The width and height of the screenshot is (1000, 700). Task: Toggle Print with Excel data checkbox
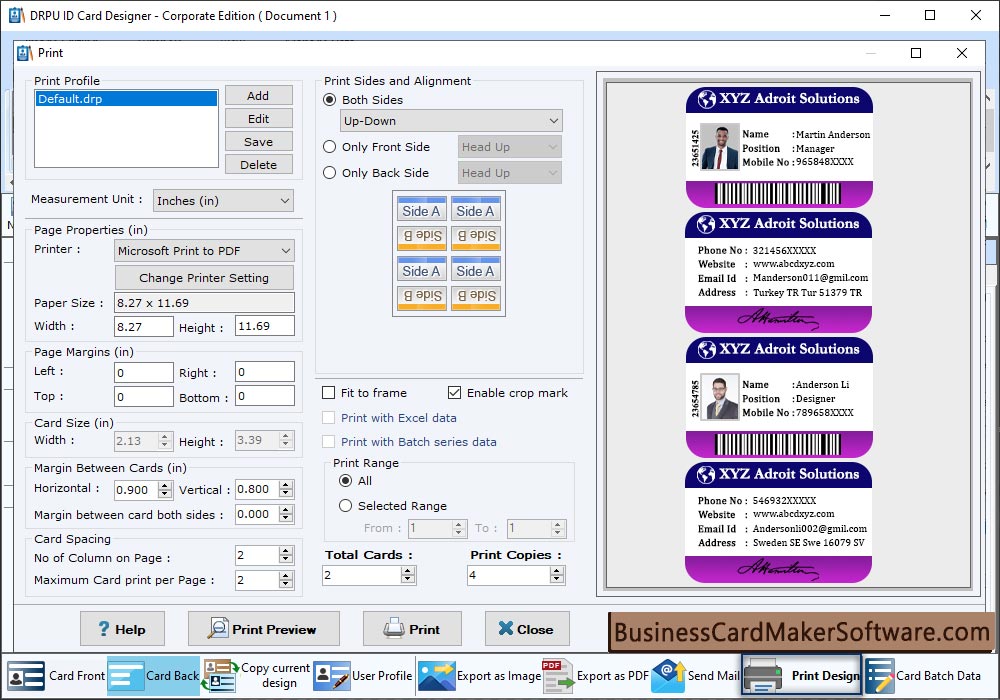[328, 418]
